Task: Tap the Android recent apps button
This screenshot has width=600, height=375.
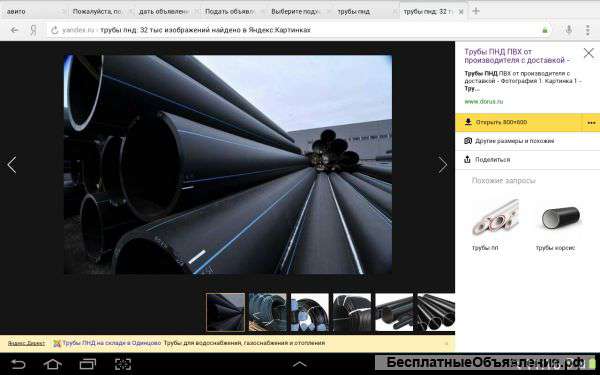Action: tap(88, 364)
